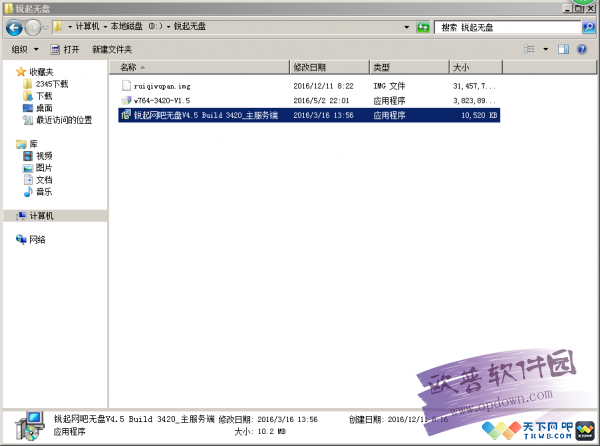Open the 文档 library

pos(44,180)
